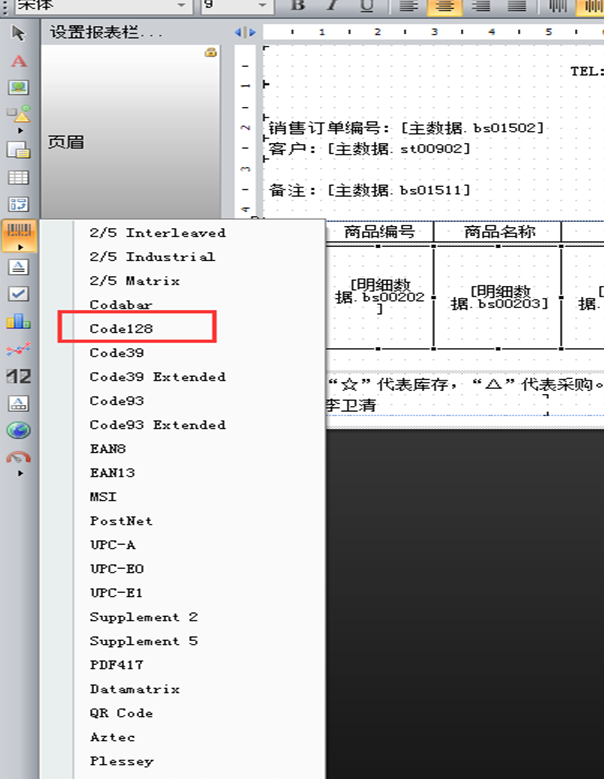Viewport: 604px width, 779px height.
Task: Expand the barcode tool dropdown arrow
Action: coord(18,246)
